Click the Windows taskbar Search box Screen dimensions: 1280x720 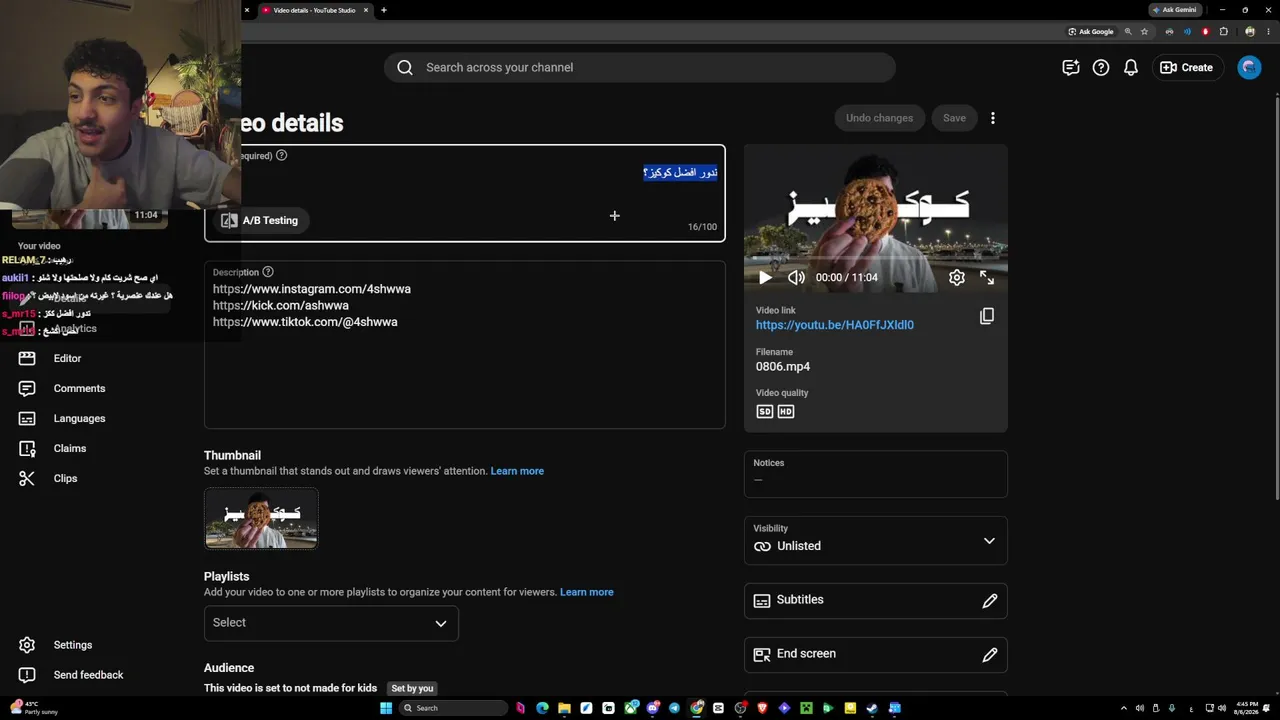click(x=453, y=708)
